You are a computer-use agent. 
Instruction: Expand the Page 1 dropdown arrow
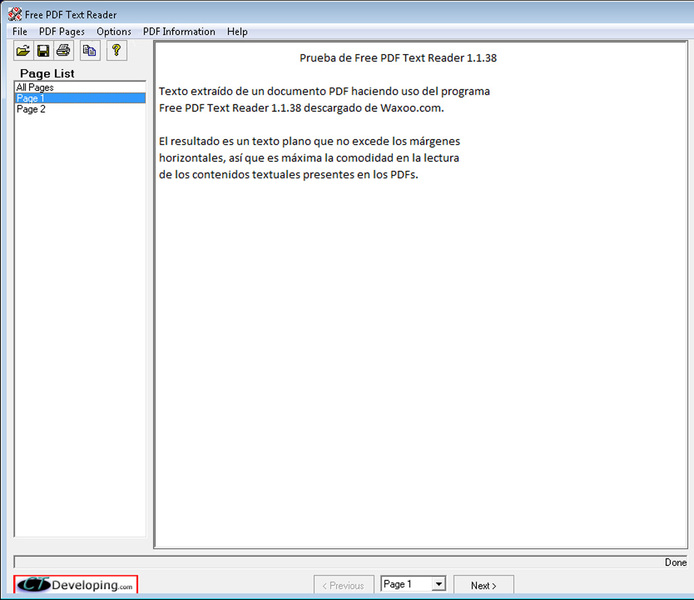pyautogui.click(x=438, y=584)
